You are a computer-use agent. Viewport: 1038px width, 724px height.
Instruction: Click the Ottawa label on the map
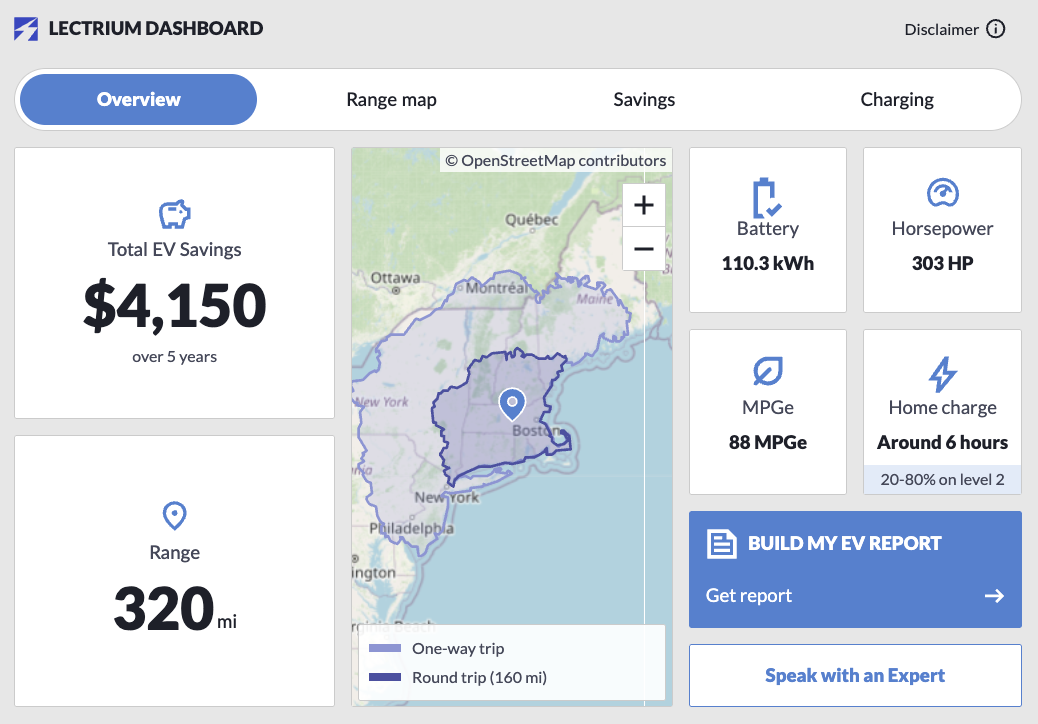coord(395,277)
